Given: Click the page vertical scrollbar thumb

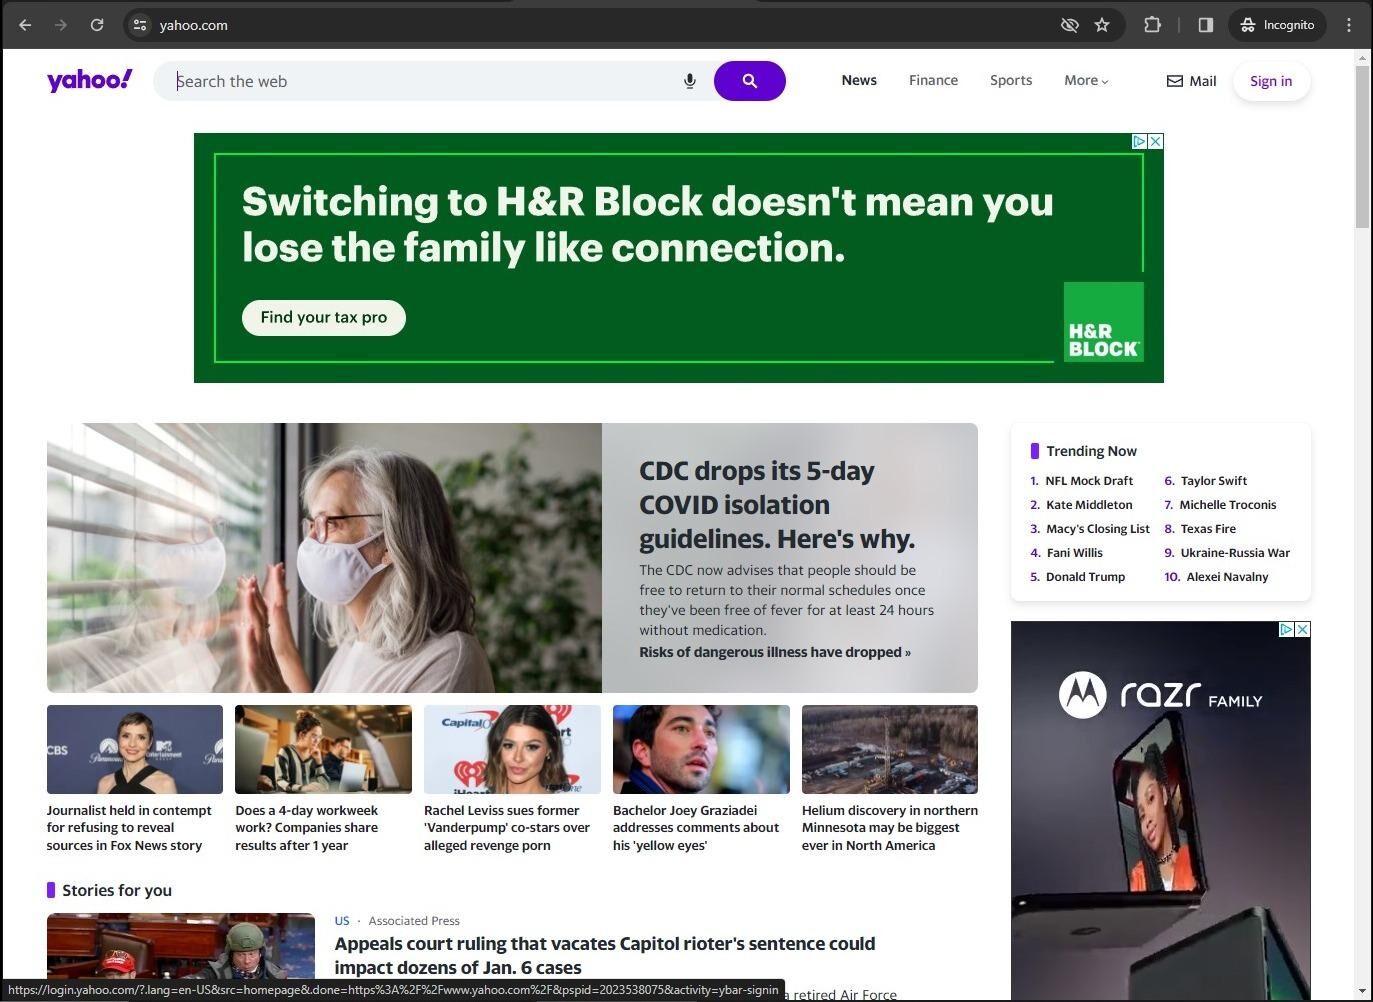Looking at the screenshot, I should 1362,147.
